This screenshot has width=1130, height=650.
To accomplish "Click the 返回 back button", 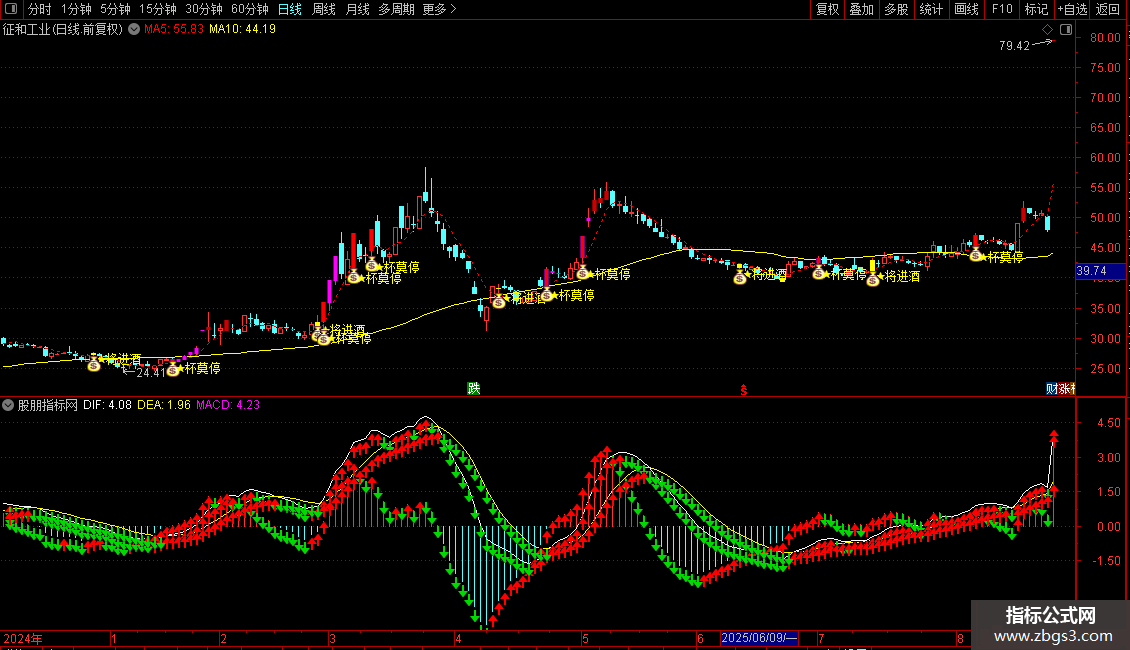I will coord(1108,9).
